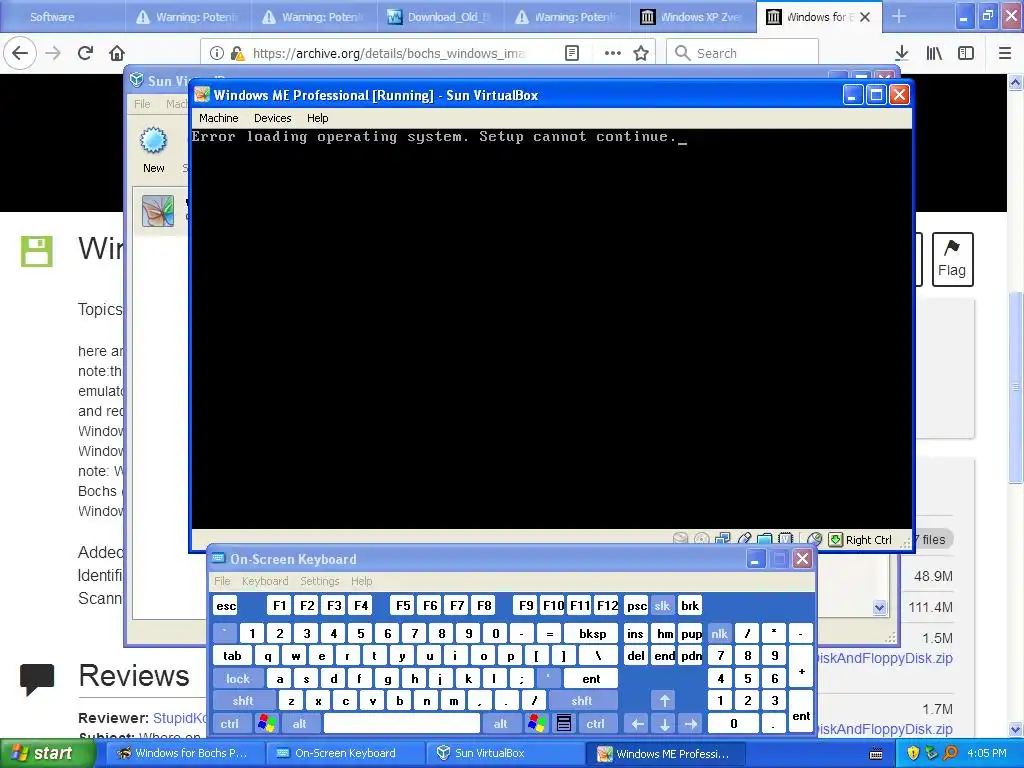The image size is (1024, 768).
Task: Click the address bar URL field
Action: pos(389,53)
